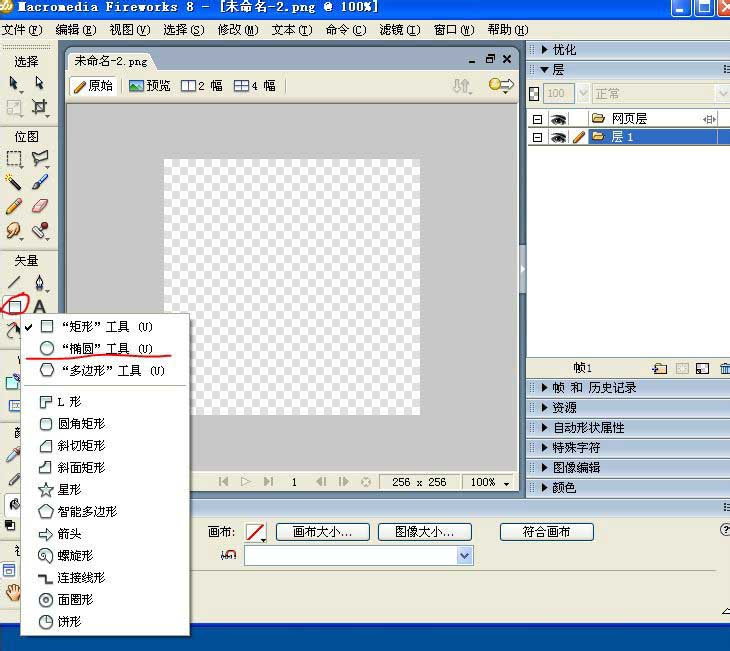Pick the Eraser tool in bitmap section
Screen dimensions: 730x651
pos(40,205)
